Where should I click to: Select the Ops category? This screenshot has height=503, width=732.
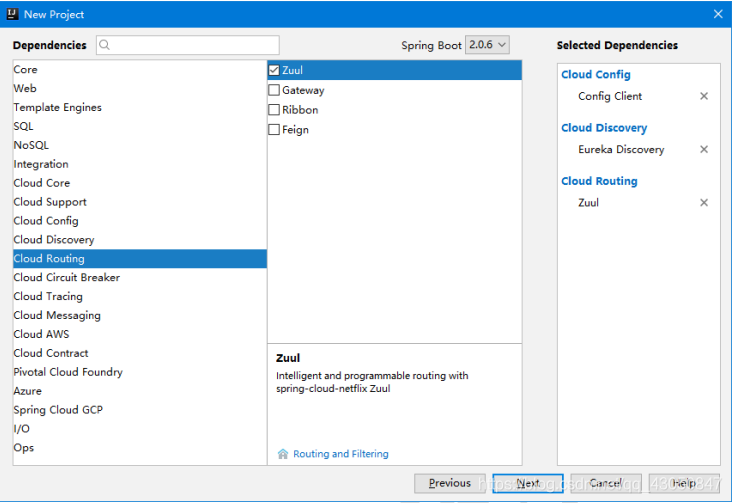tap(140, 448)
